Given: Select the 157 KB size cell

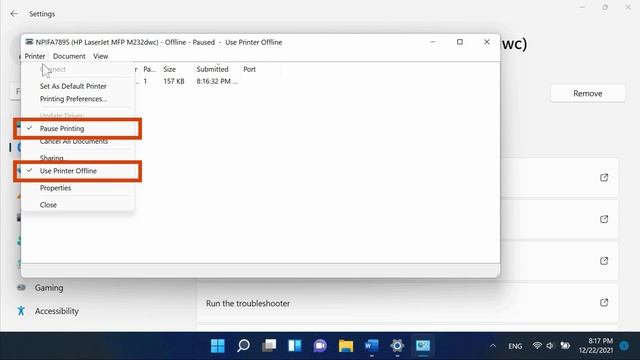Looking at the screenshot, I should (174, 81).
